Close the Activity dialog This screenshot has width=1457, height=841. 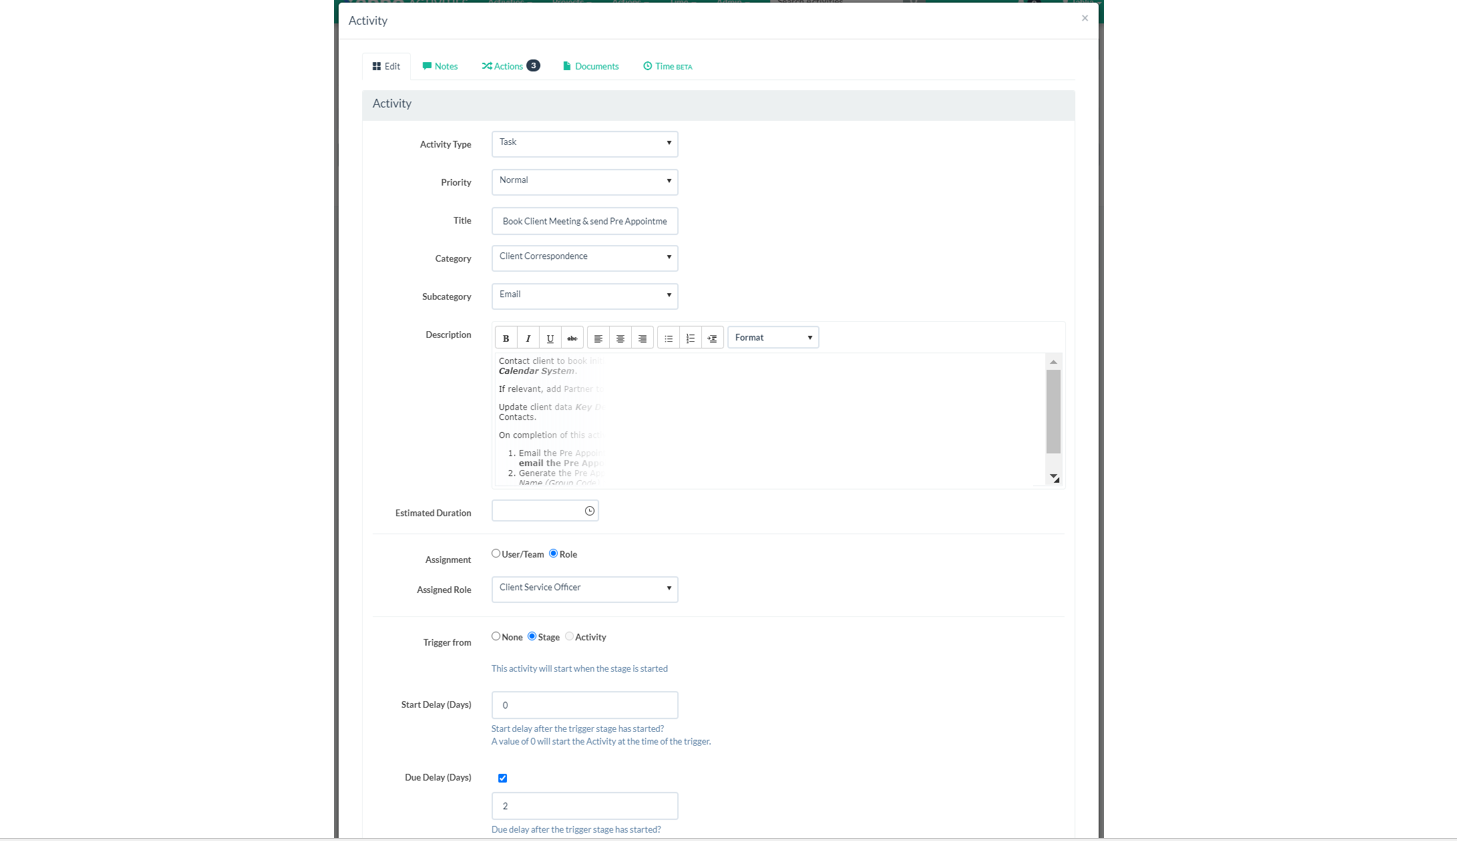pos(1084,18)
